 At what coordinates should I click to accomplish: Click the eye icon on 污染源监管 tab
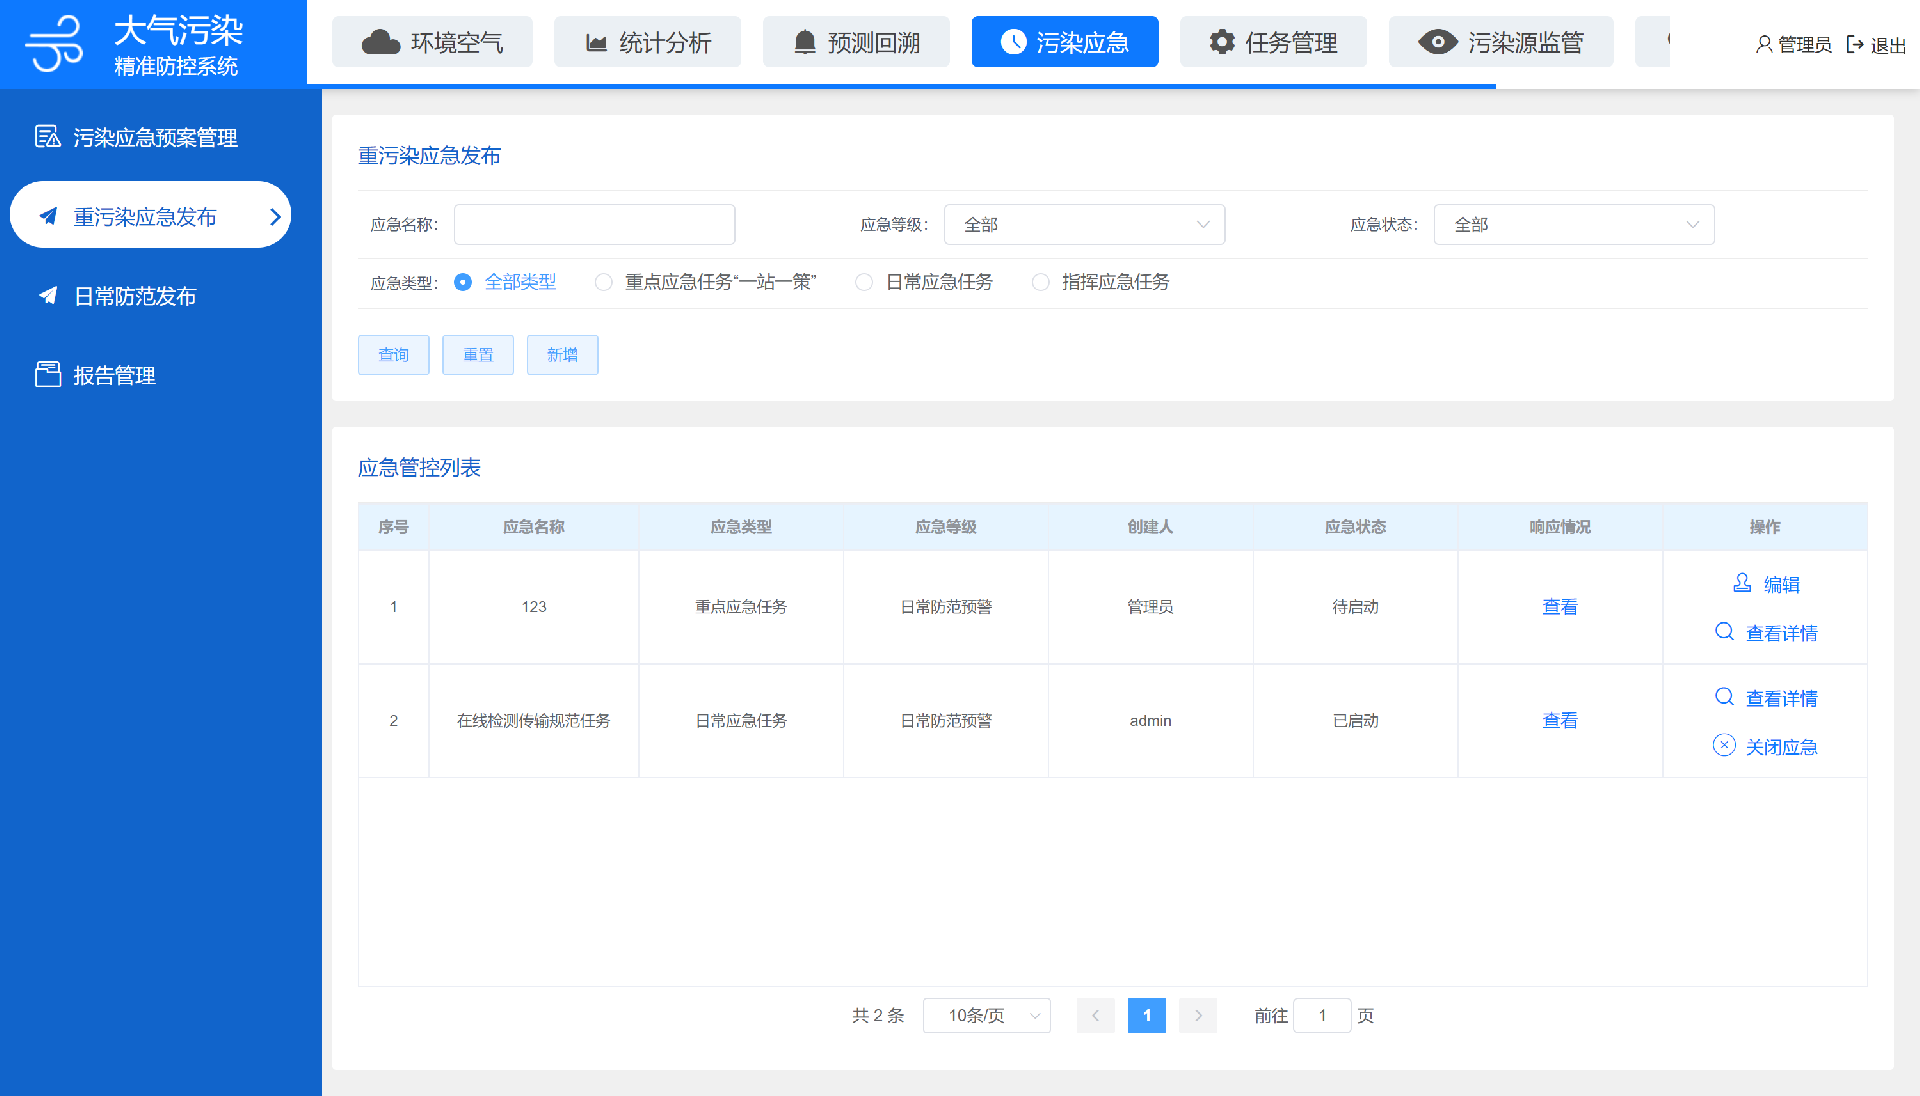(x=1437, y=42)
